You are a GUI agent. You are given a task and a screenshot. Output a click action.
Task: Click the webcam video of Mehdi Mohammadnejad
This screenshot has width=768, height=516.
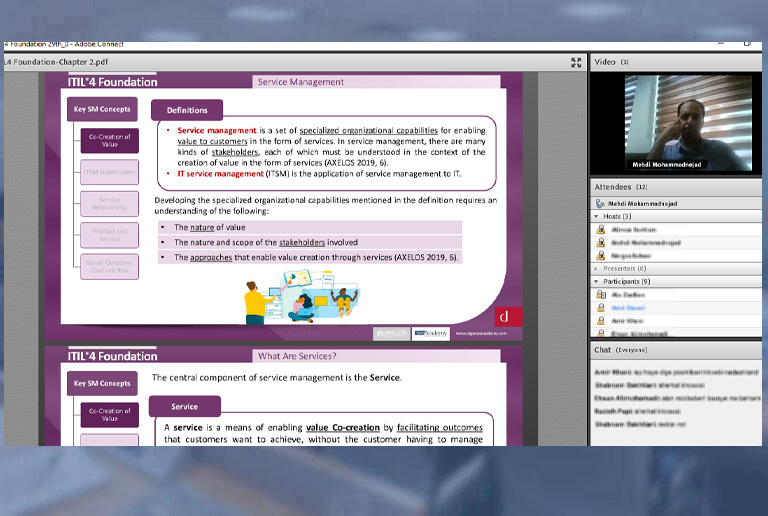pos(688,122)
